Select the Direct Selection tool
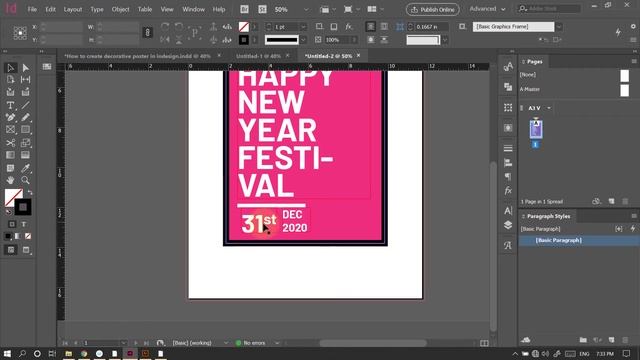Image resolution: width=640 pixels, height=360 pixels. point(25,67)
